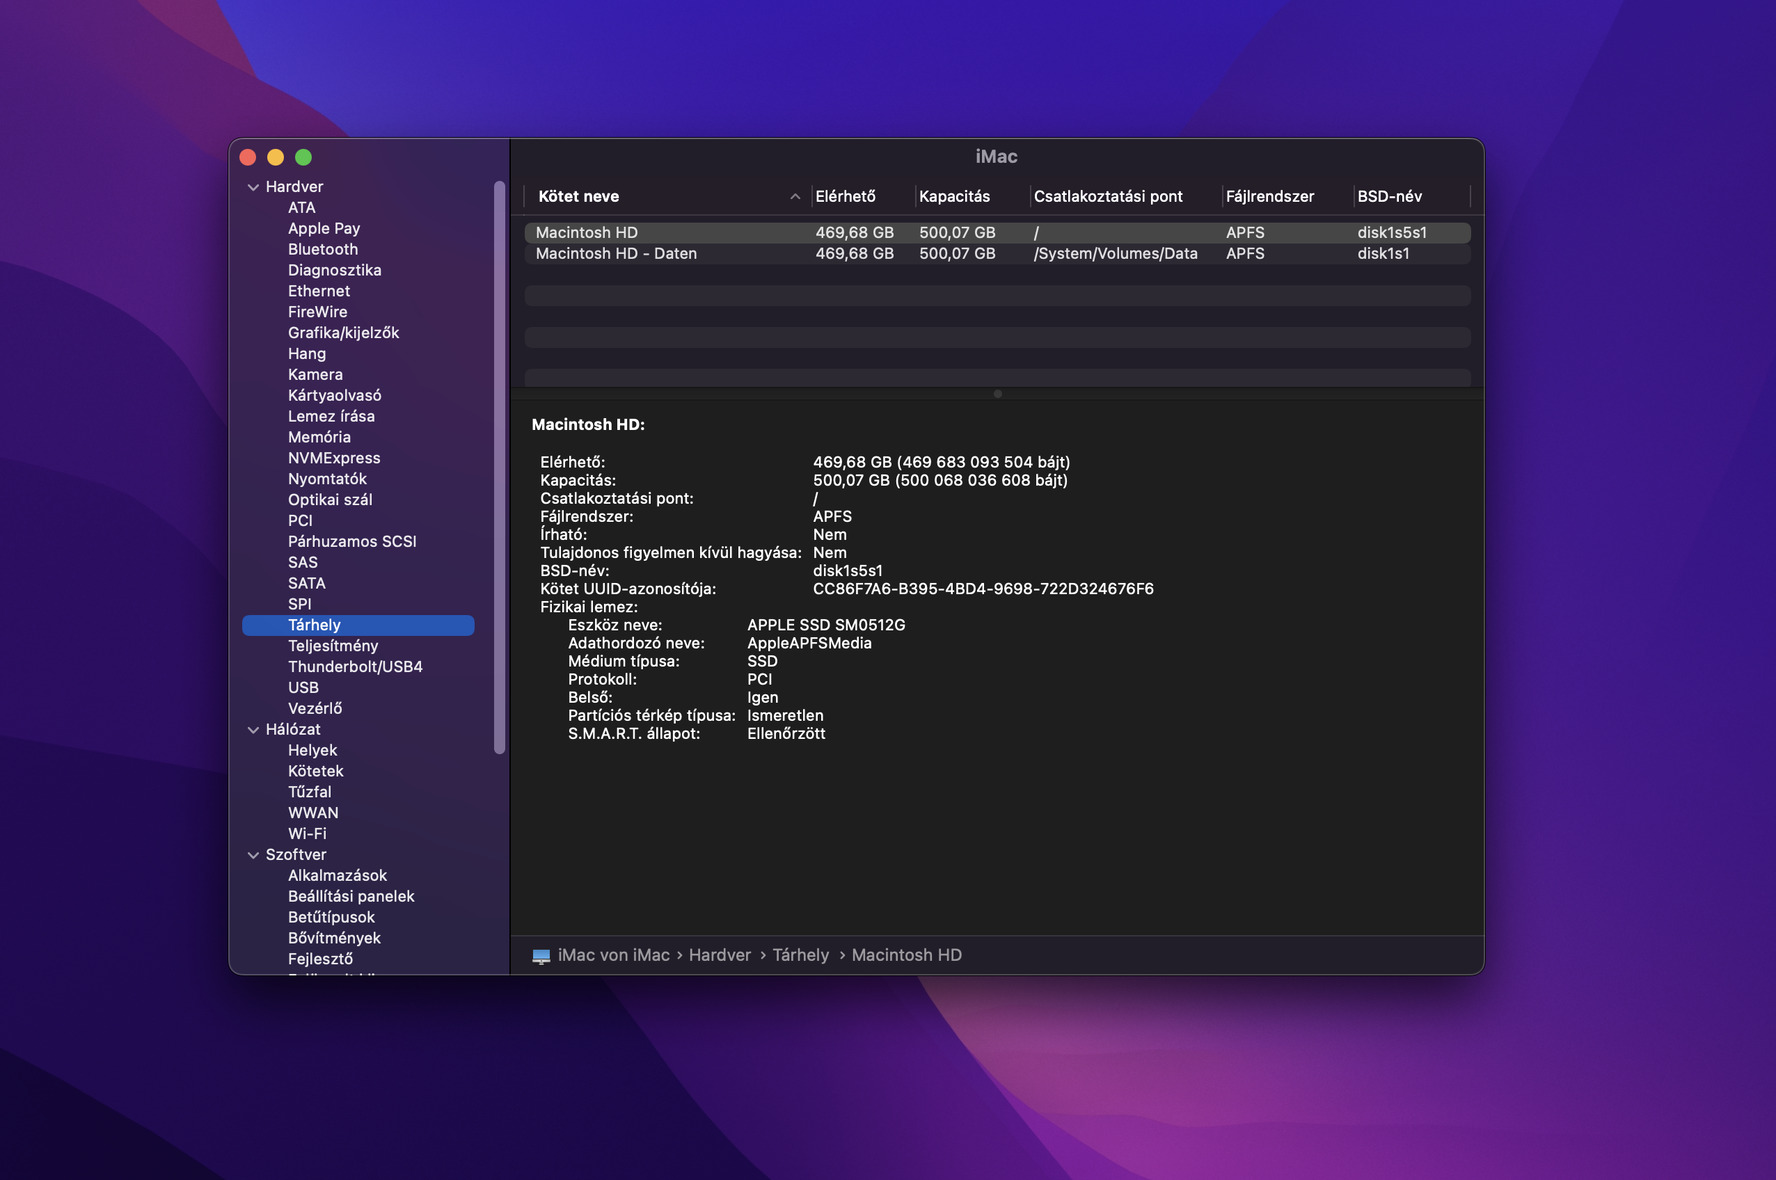
Task: Select the Macintosh HD volume row
Action: (x=997, y=233)
